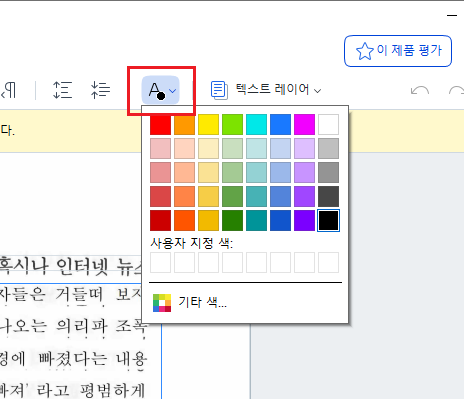Click the undo arrow icon
Viewport: 464px width, 399px height.
[x=420, y=90]
